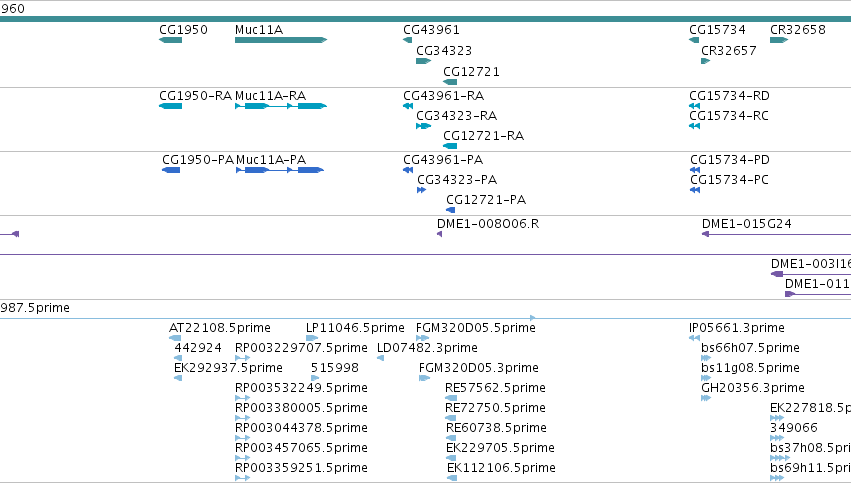Click the GH20356.3prime EST label
The width and height of the screenshot is (851, 483).
[x=753, y=388]
